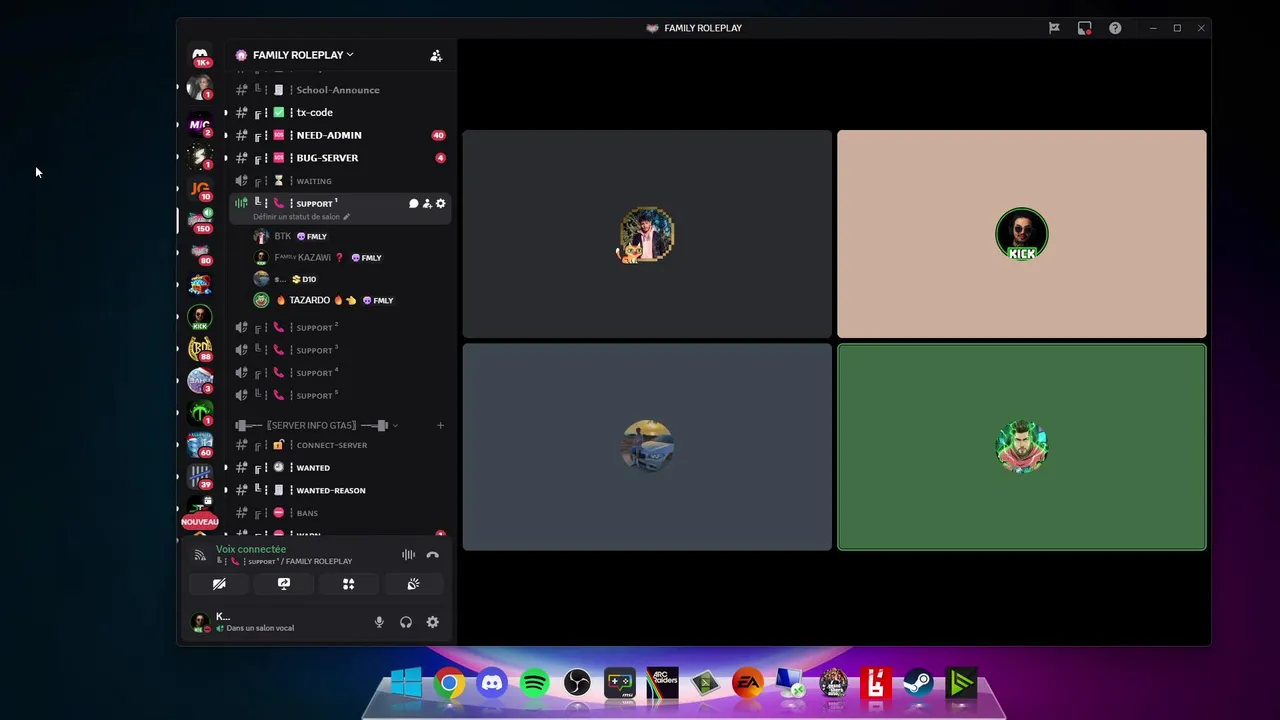Select KAZAWI in voice participants list
The height and width of the screenshot is (720, 1280).
(350, 258)
